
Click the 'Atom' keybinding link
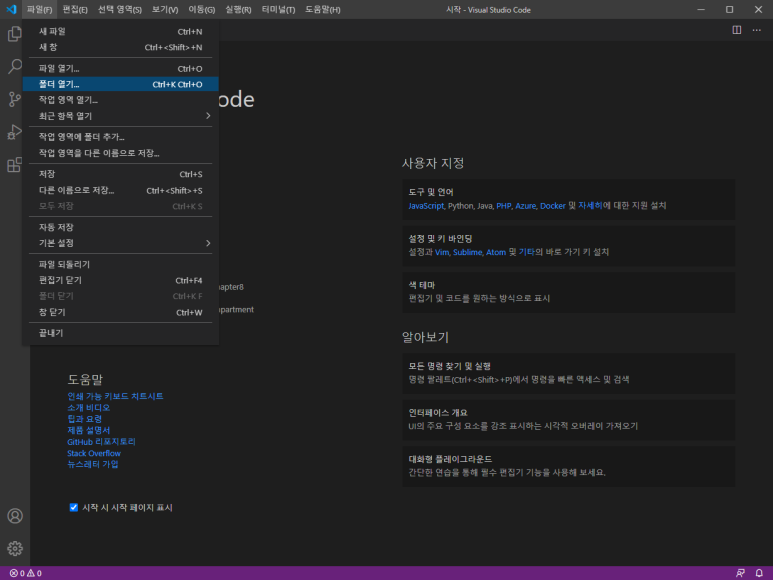point(496,252)
